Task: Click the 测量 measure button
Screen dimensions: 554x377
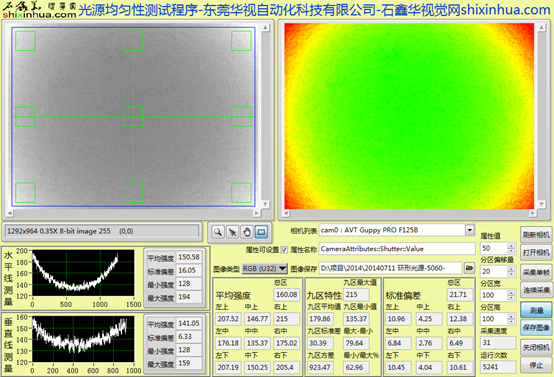Action: coord(536,310)
